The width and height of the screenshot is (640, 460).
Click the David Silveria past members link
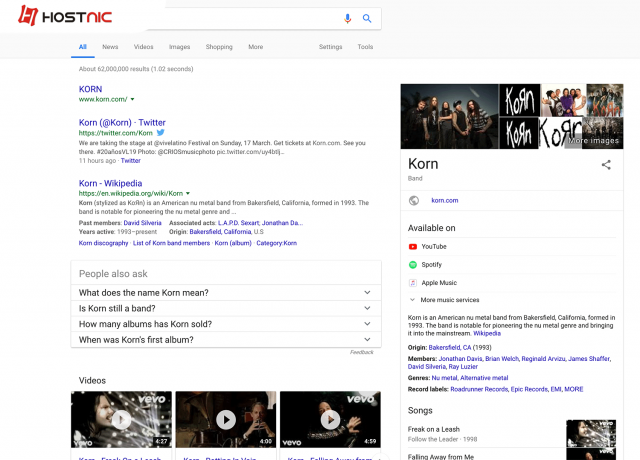[x=142, y=223]
